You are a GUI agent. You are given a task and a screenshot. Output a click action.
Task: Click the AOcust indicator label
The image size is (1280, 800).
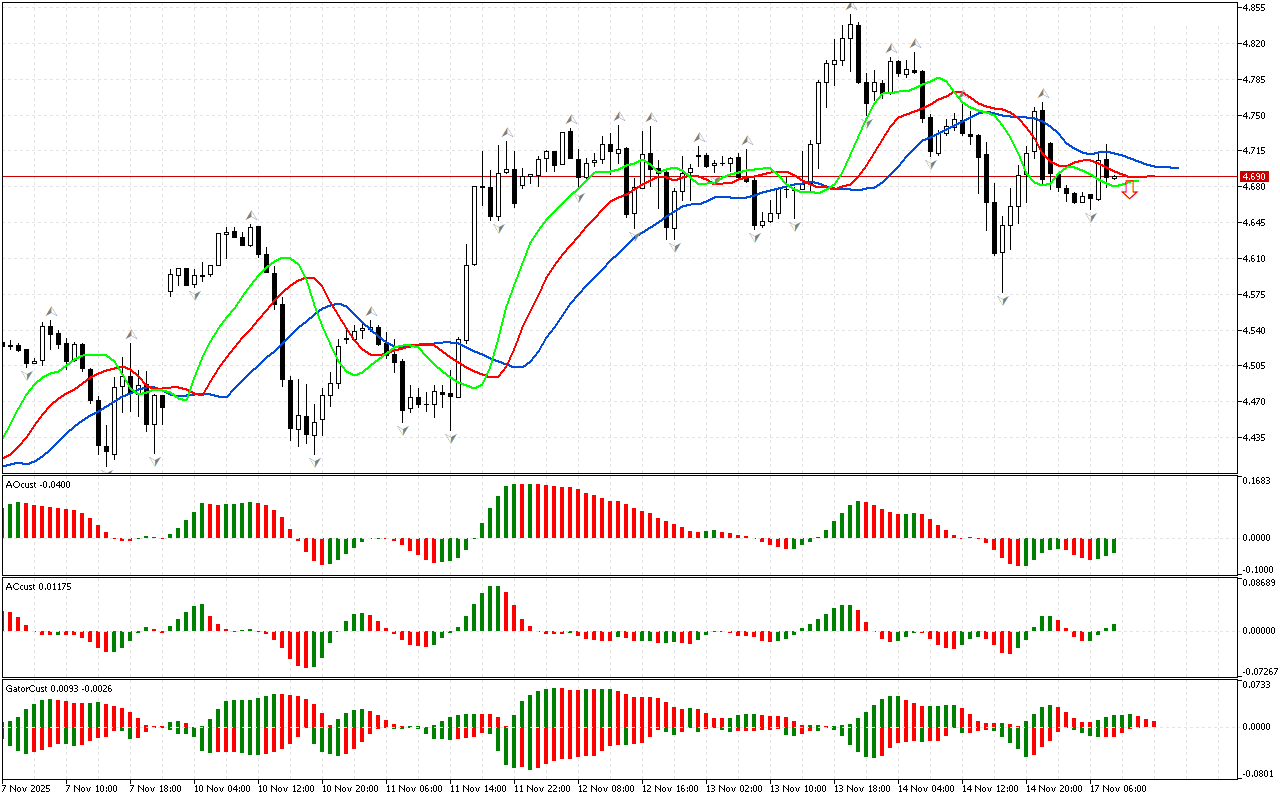pos(38,484)
